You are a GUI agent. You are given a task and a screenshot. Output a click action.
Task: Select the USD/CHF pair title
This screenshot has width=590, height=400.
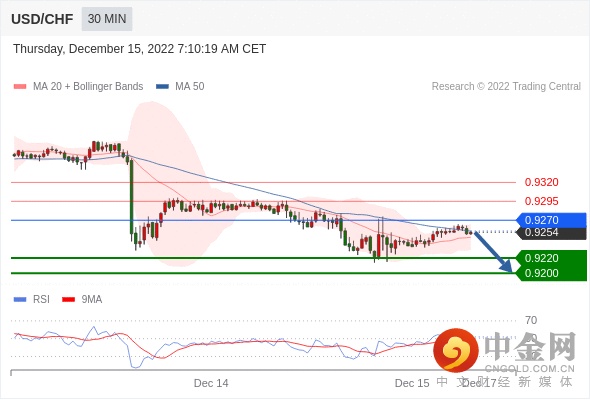42,19
